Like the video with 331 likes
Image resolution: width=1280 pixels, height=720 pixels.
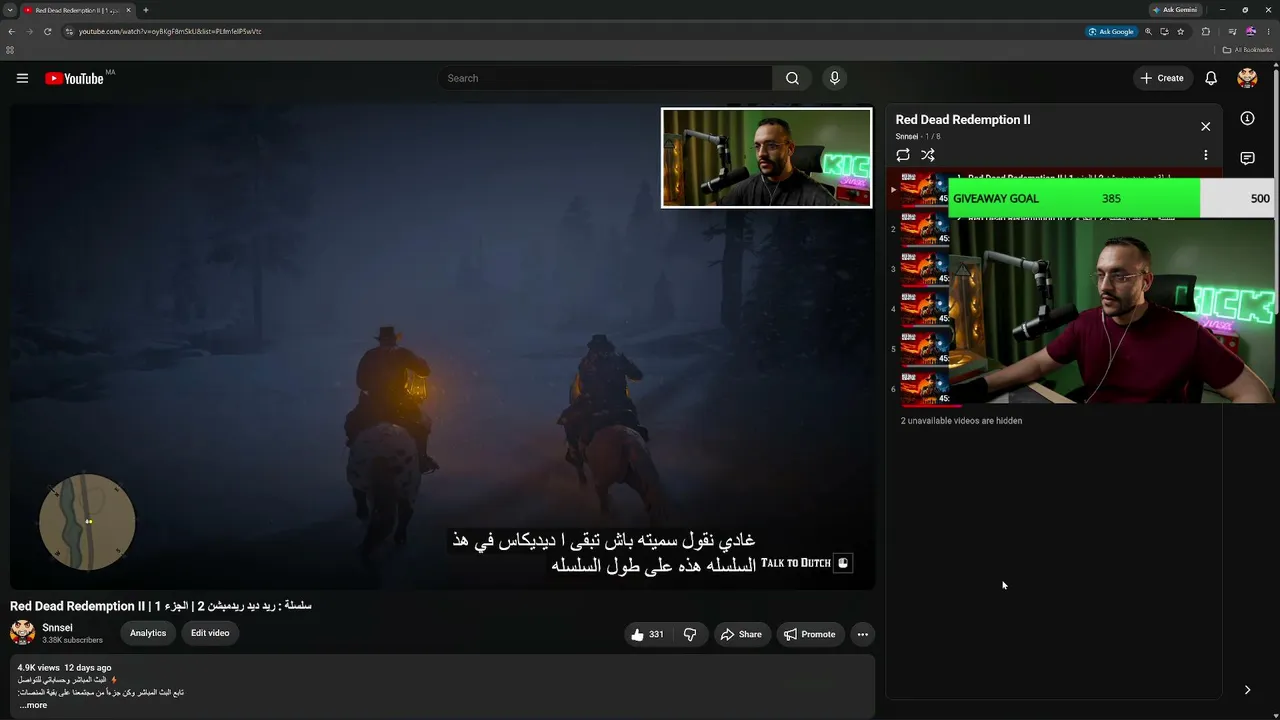coord(647,634)
